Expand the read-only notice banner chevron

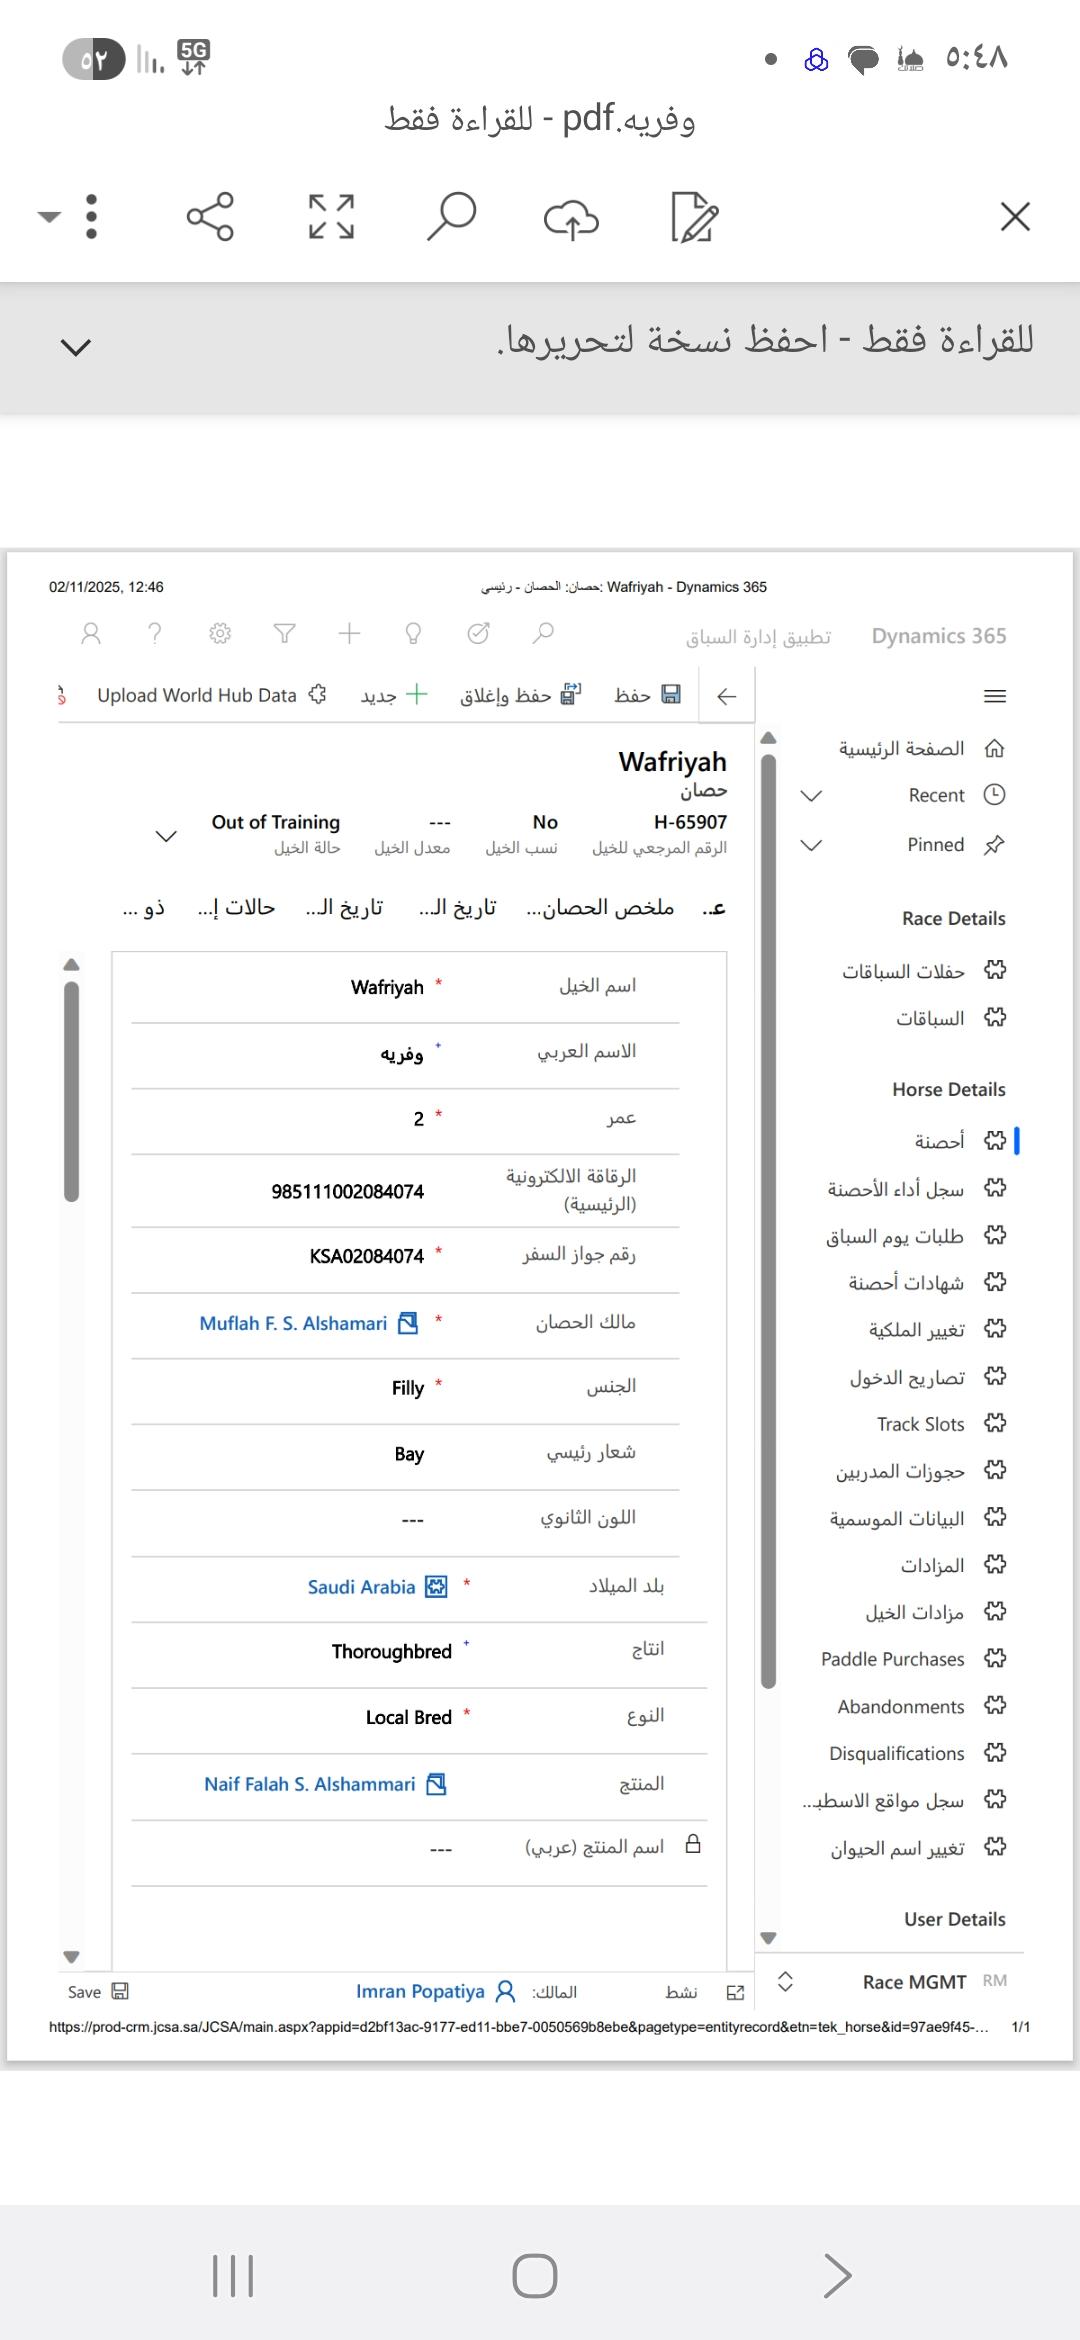pos(76,347)
